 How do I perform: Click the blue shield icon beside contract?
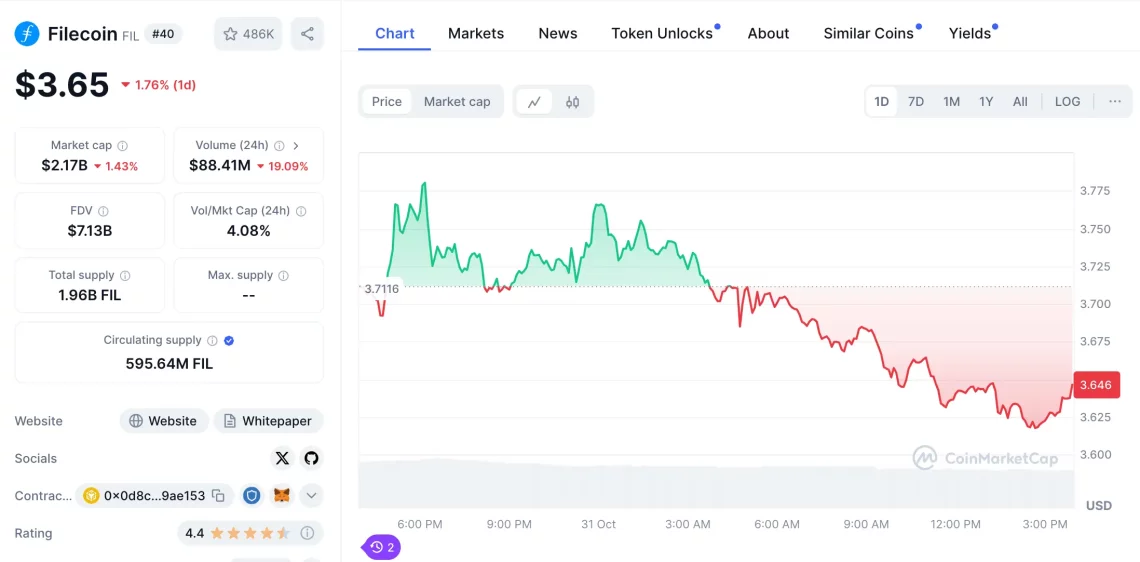pos(252,495)
